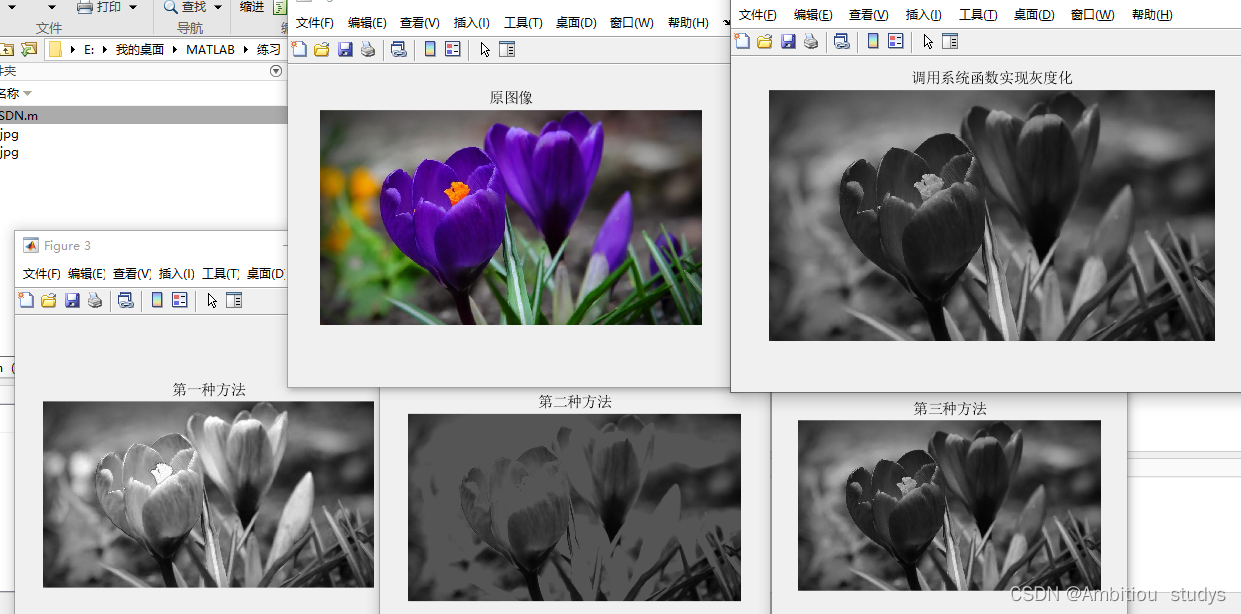Expand the arrow before 练习 in path bar

click(x=245, y=50)
